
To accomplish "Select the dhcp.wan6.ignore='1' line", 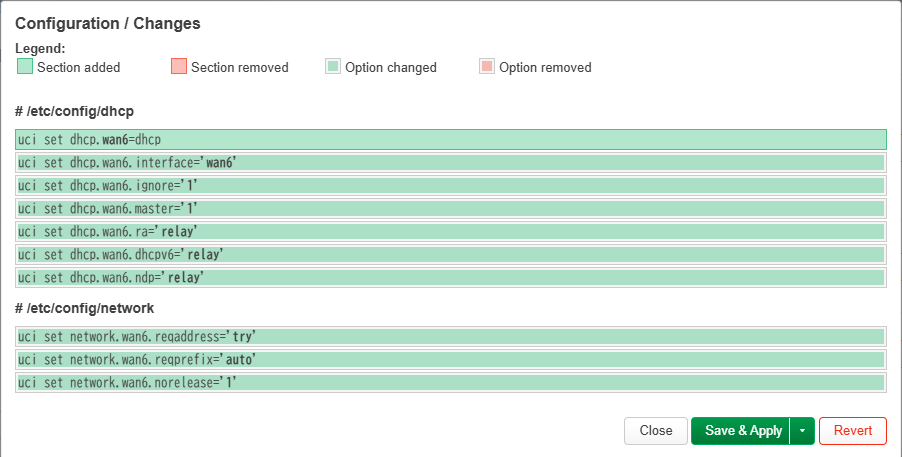I will pos(451,185).
